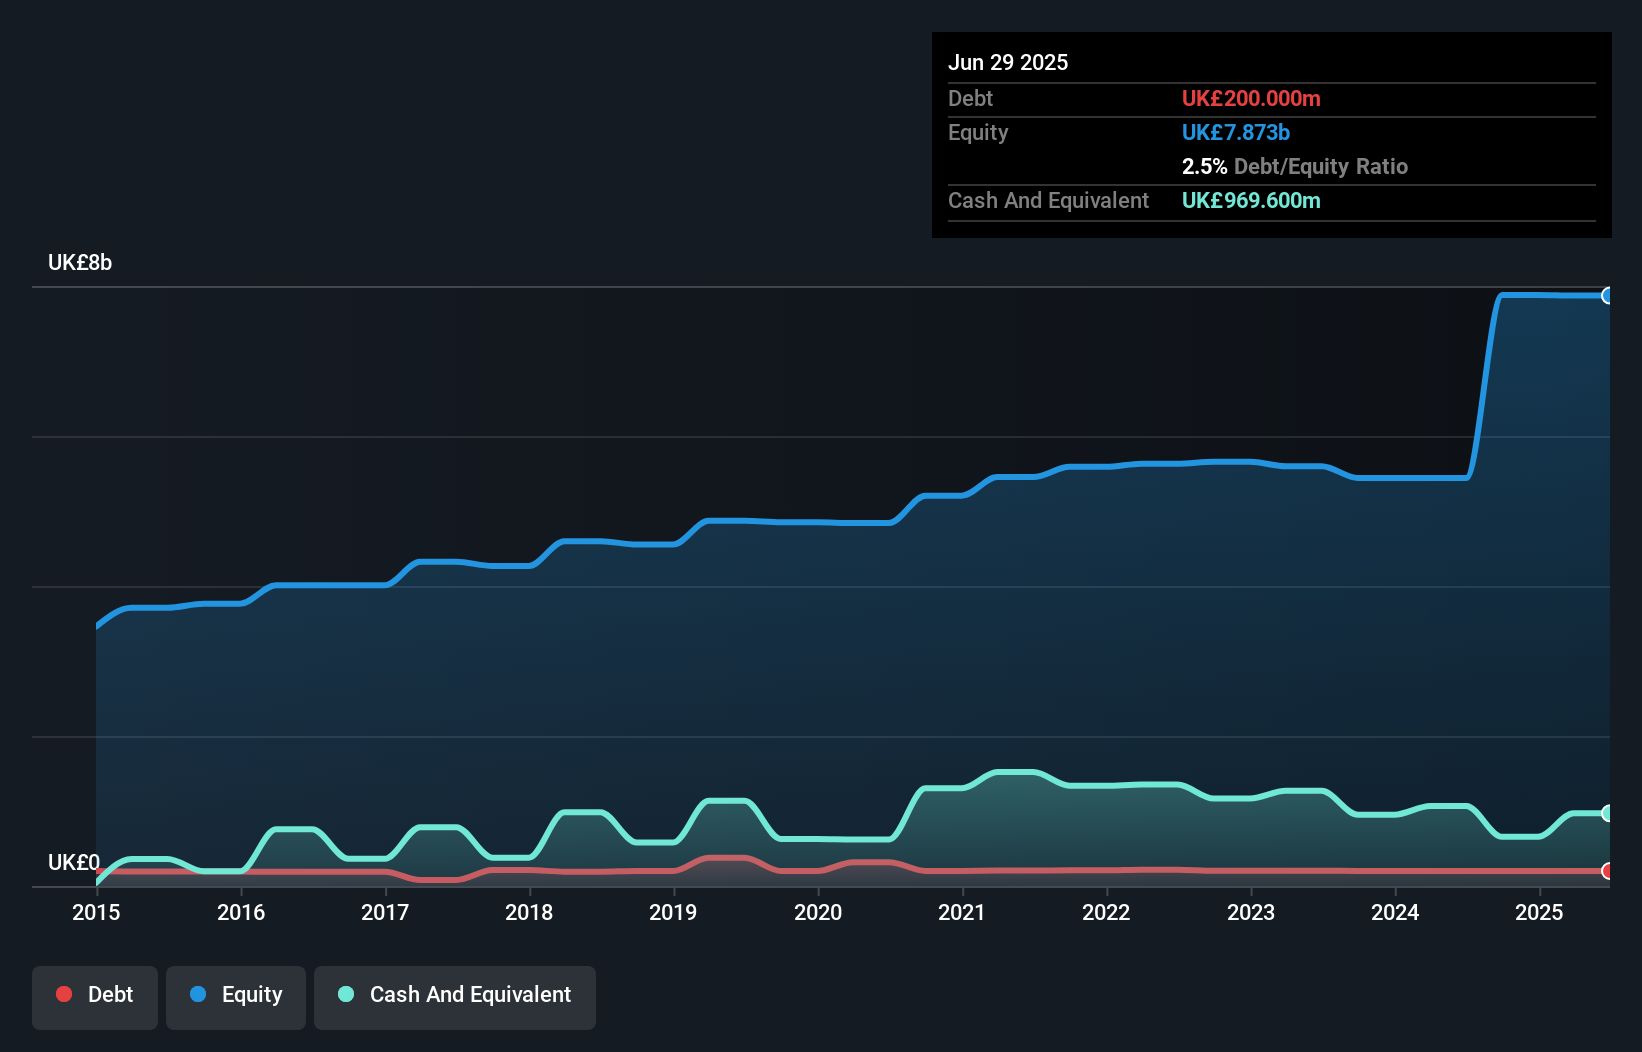This screenshot has width=1642, height=1052.
Task: Click the teal Cash And Equivalent legend dot
Action: pyautogui.click(x=345, y=994)
